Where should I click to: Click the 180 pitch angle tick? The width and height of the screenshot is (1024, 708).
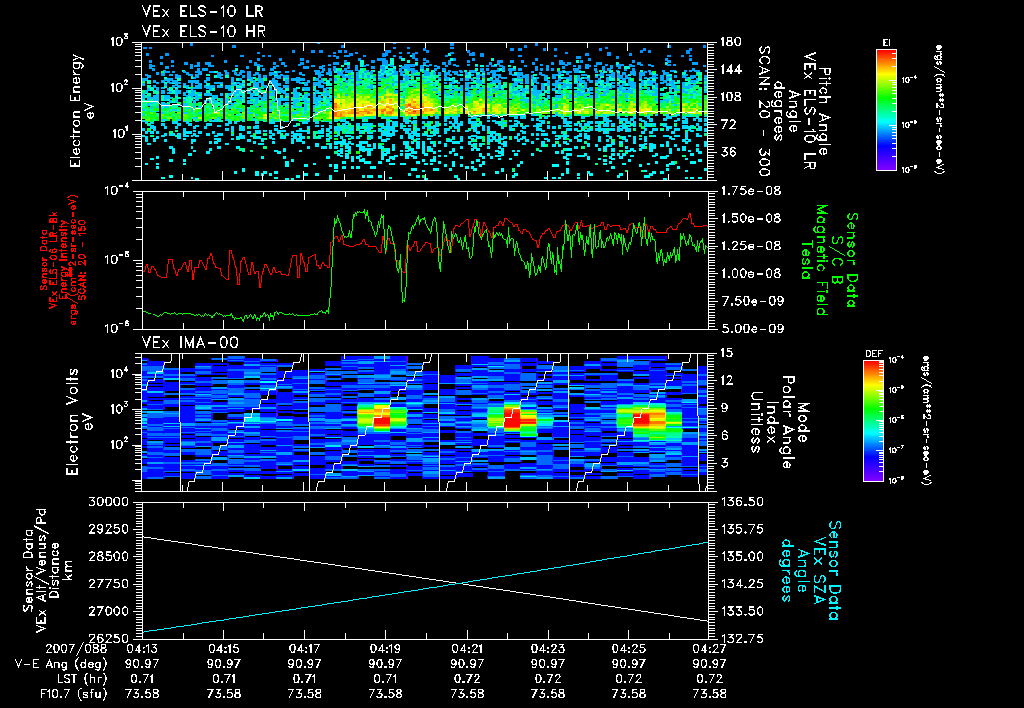(731, 42)
